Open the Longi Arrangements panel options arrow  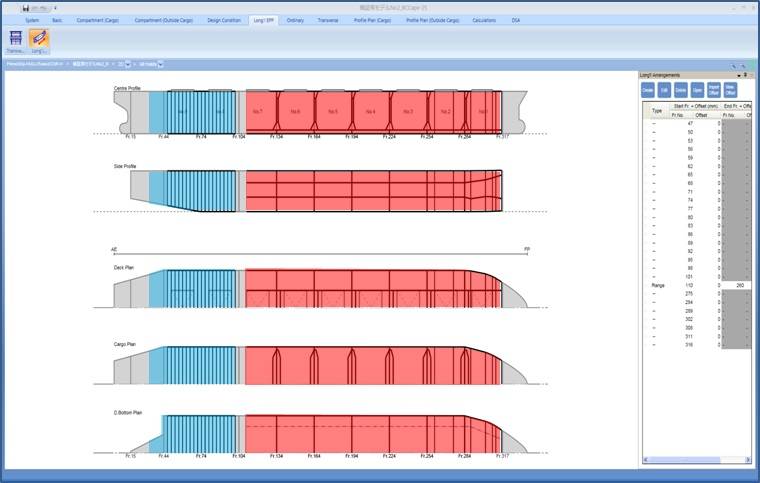click(x=737, y=75)
